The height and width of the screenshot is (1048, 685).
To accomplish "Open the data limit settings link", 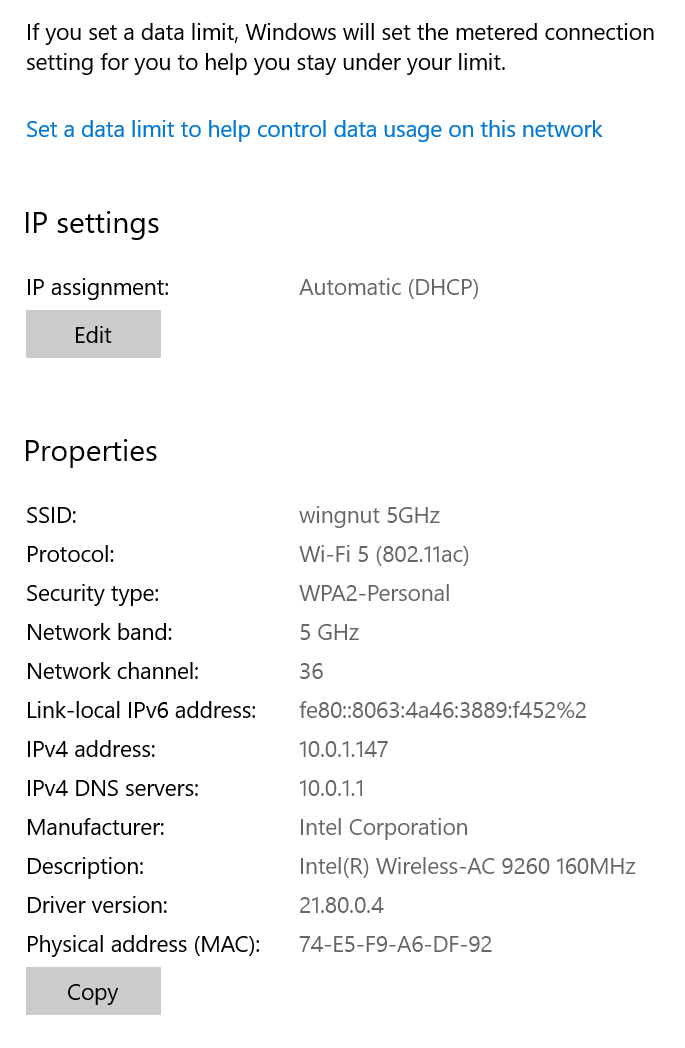I will tap(313, 130).
